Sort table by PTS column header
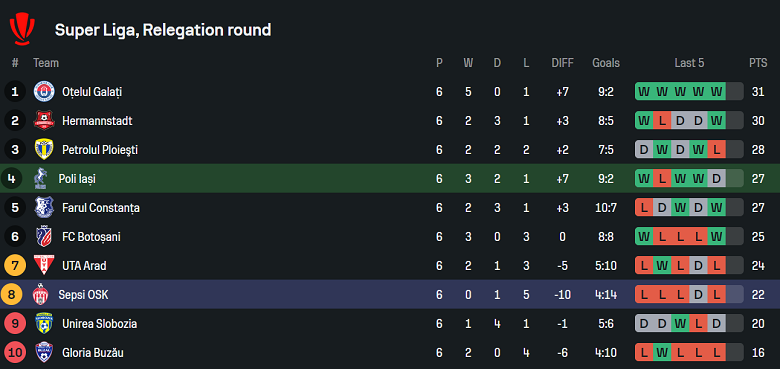Viewport: 780px width, 369px height. point(758,63)
